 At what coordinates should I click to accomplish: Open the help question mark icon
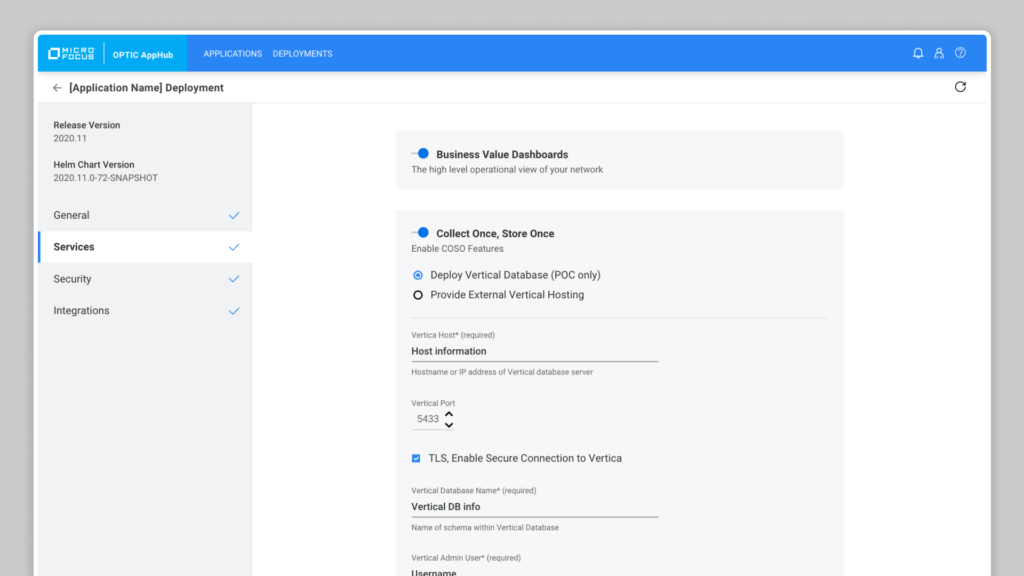(960, 53)
